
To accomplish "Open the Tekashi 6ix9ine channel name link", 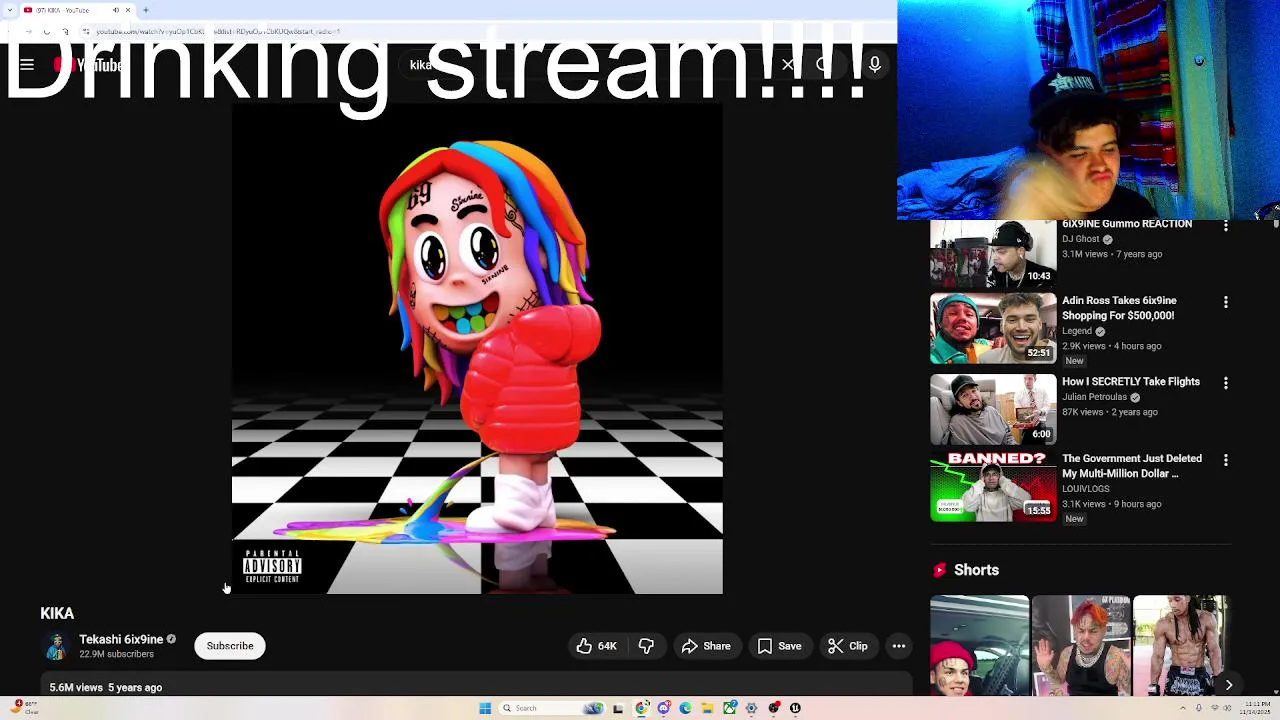I will pyautogui.click(x=121, y=639).
